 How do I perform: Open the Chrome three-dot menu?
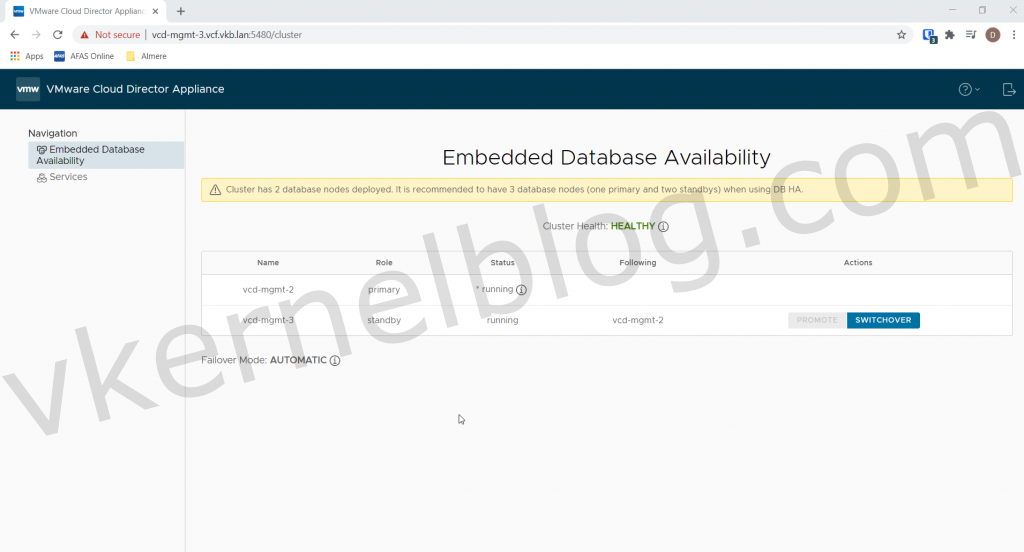click(x=1014, y=35)
